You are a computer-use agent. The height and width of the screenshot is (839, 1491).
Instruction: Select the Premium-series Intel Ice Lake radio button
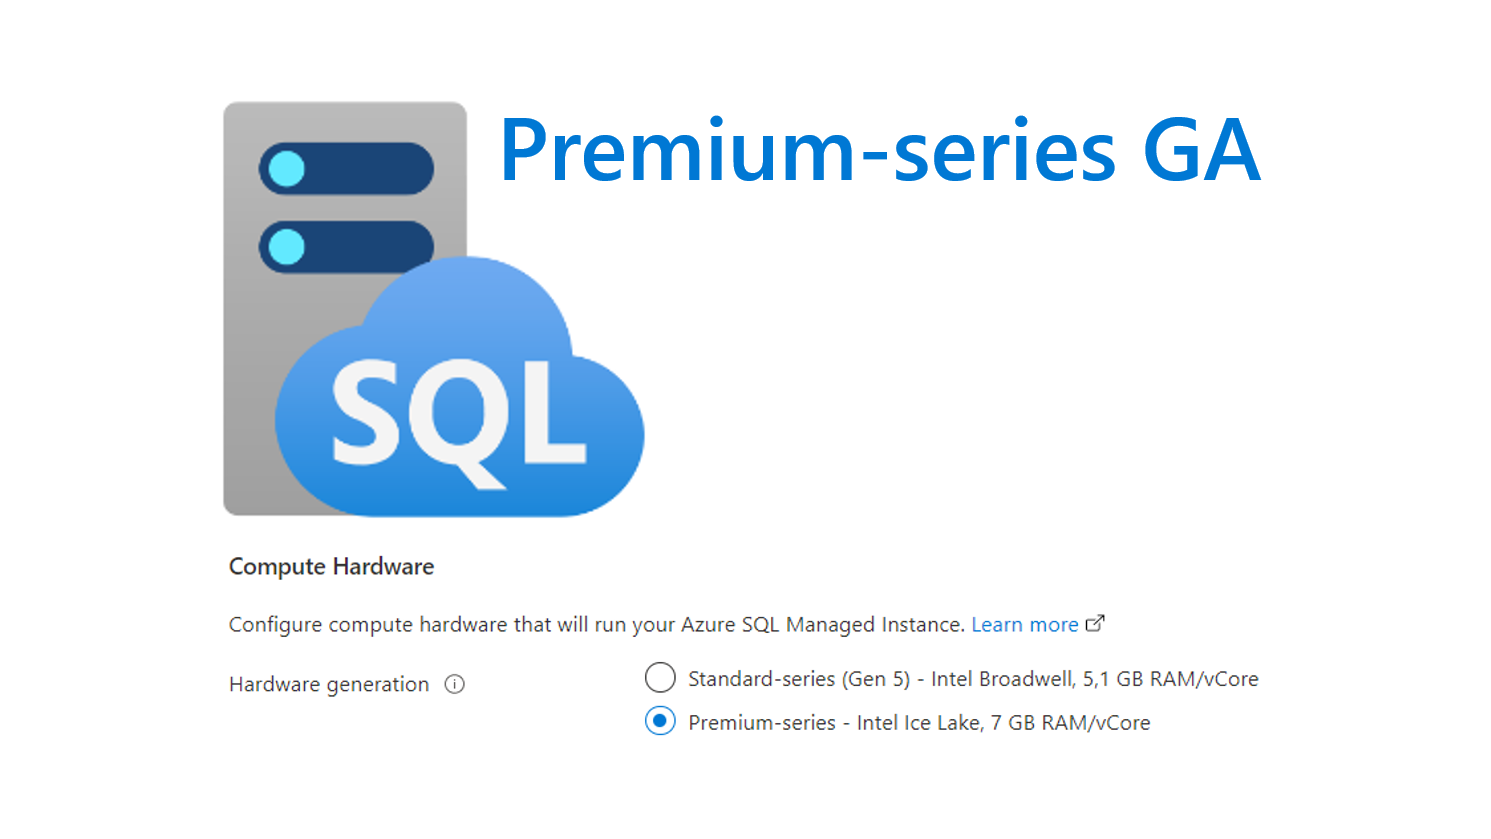[660, 721]
